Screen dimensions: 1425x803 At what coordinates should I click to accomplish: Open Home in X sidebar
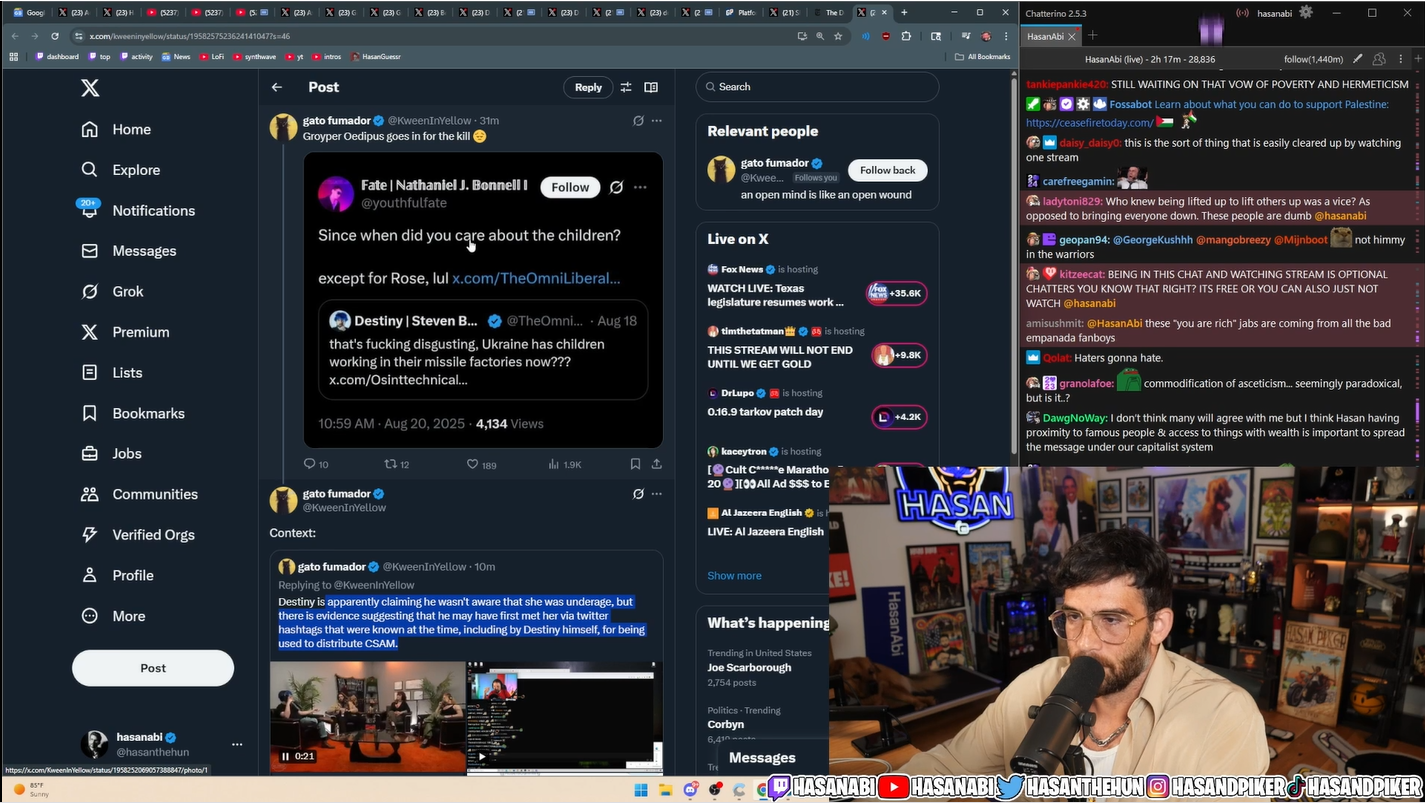(116, 129)
